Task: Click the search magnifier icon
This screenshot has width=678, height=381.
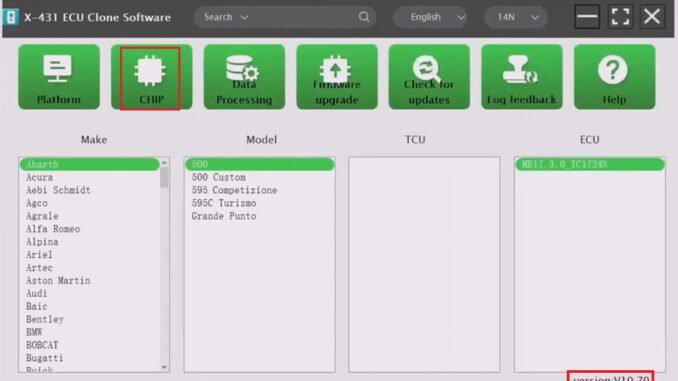Action: point(364,17)
